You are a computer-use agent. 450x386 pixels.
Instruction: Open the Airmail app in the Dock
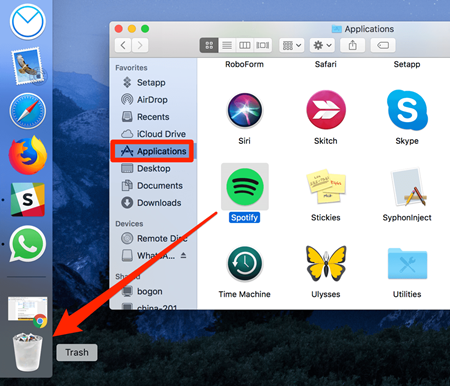tap(27, 22)
